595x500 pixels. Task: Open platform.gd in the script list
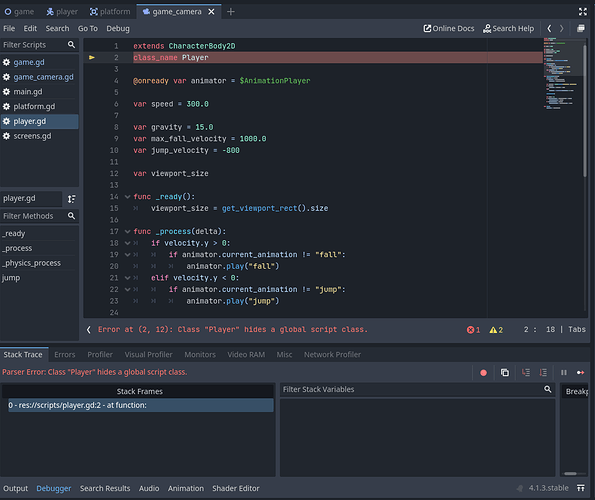pyautogui.click(x=39, y=107)
